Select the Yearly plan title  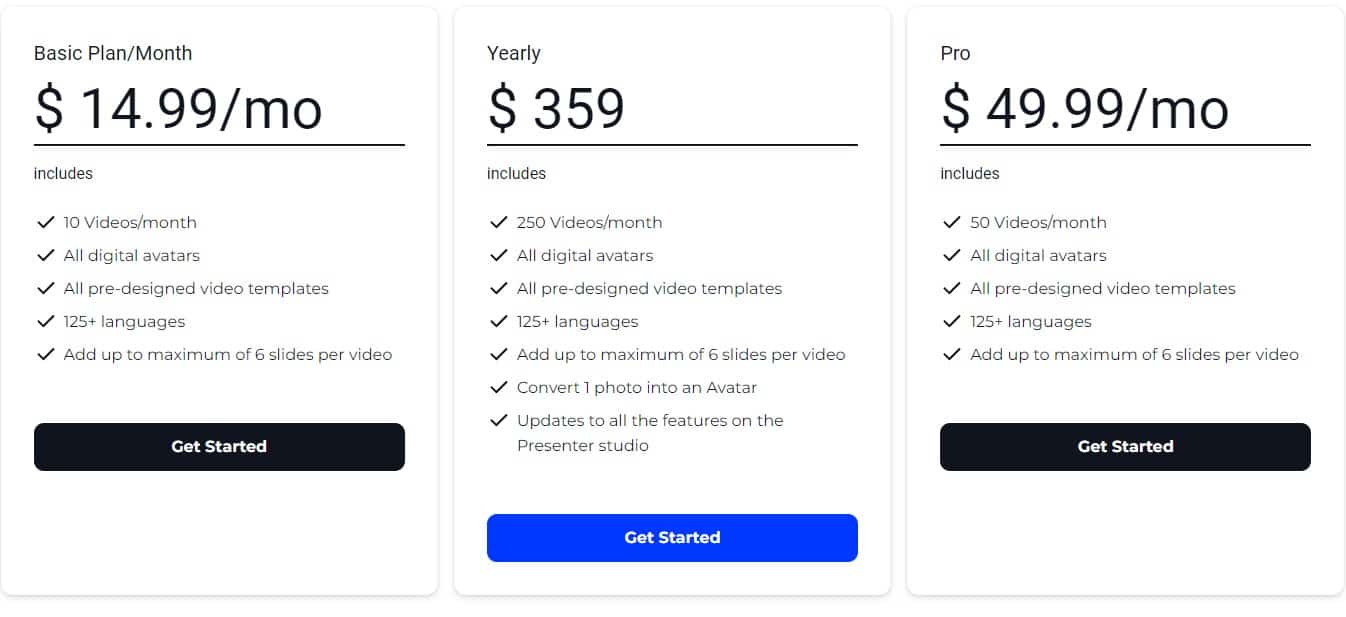(x=513, y=53)
